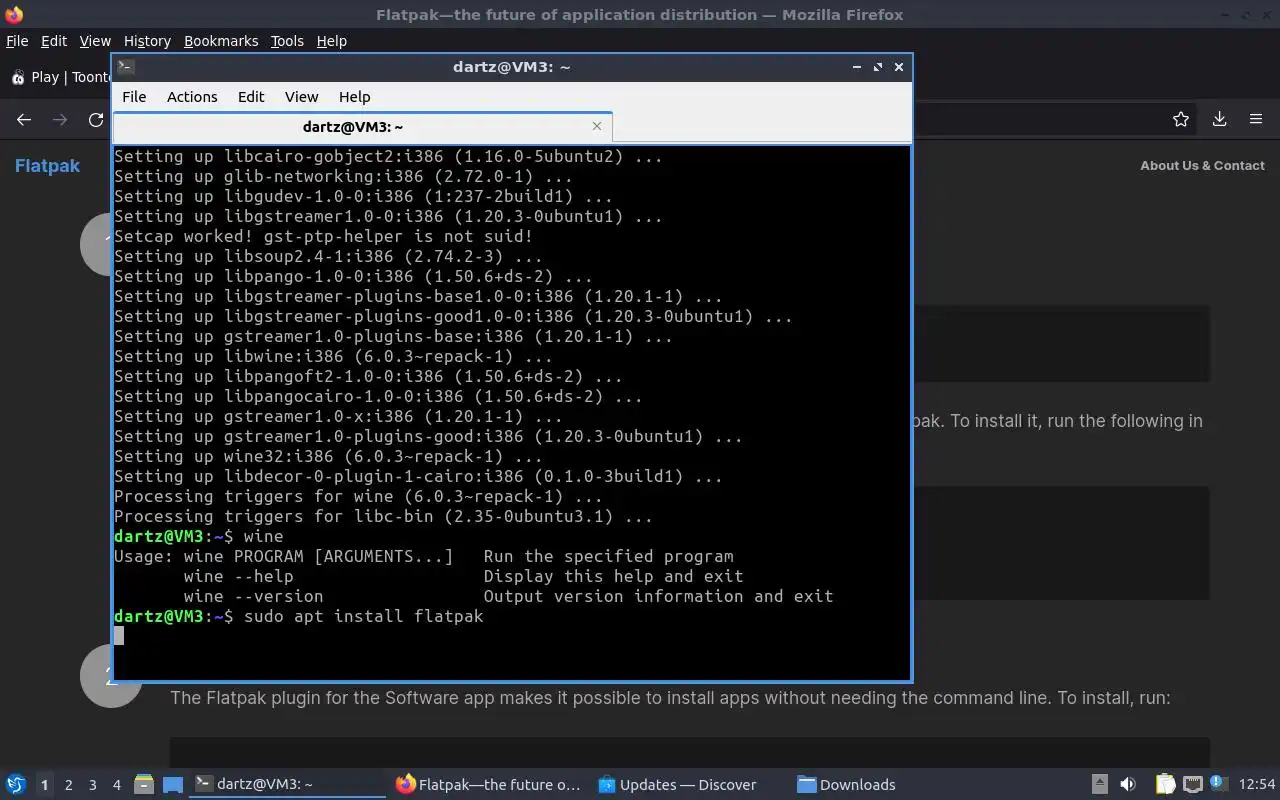This screenshot has width=1280, height=800.
Task: Open the terminal Actions menu
Action: coord(192,96)
